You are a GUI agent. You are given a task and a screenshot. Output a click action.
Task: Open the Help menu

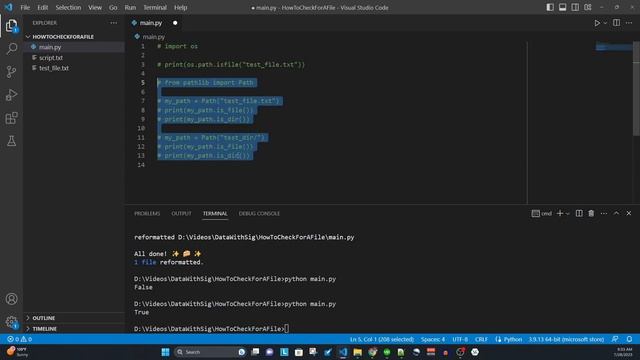180,7
